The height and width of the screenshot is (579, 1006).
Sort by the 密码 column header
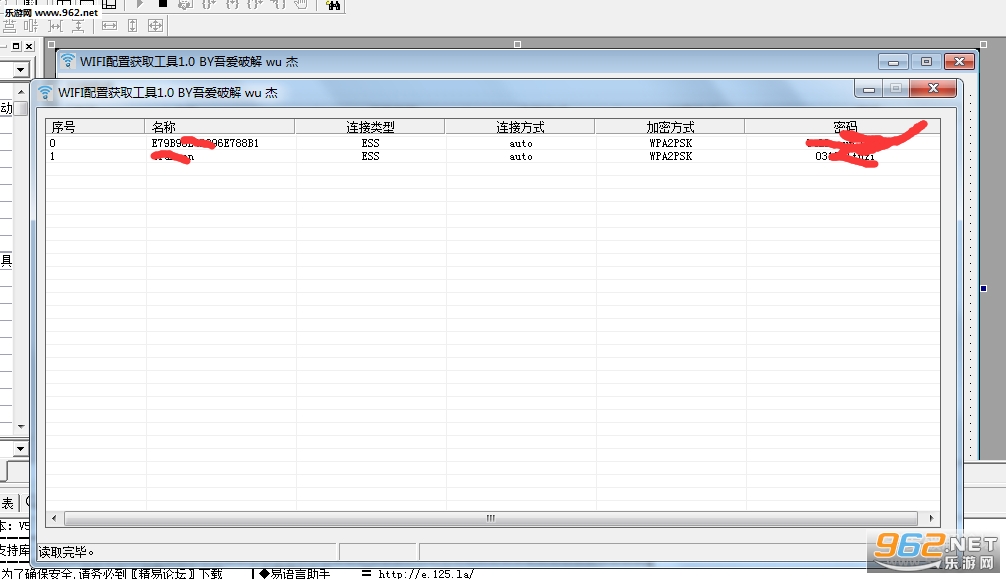843,126
